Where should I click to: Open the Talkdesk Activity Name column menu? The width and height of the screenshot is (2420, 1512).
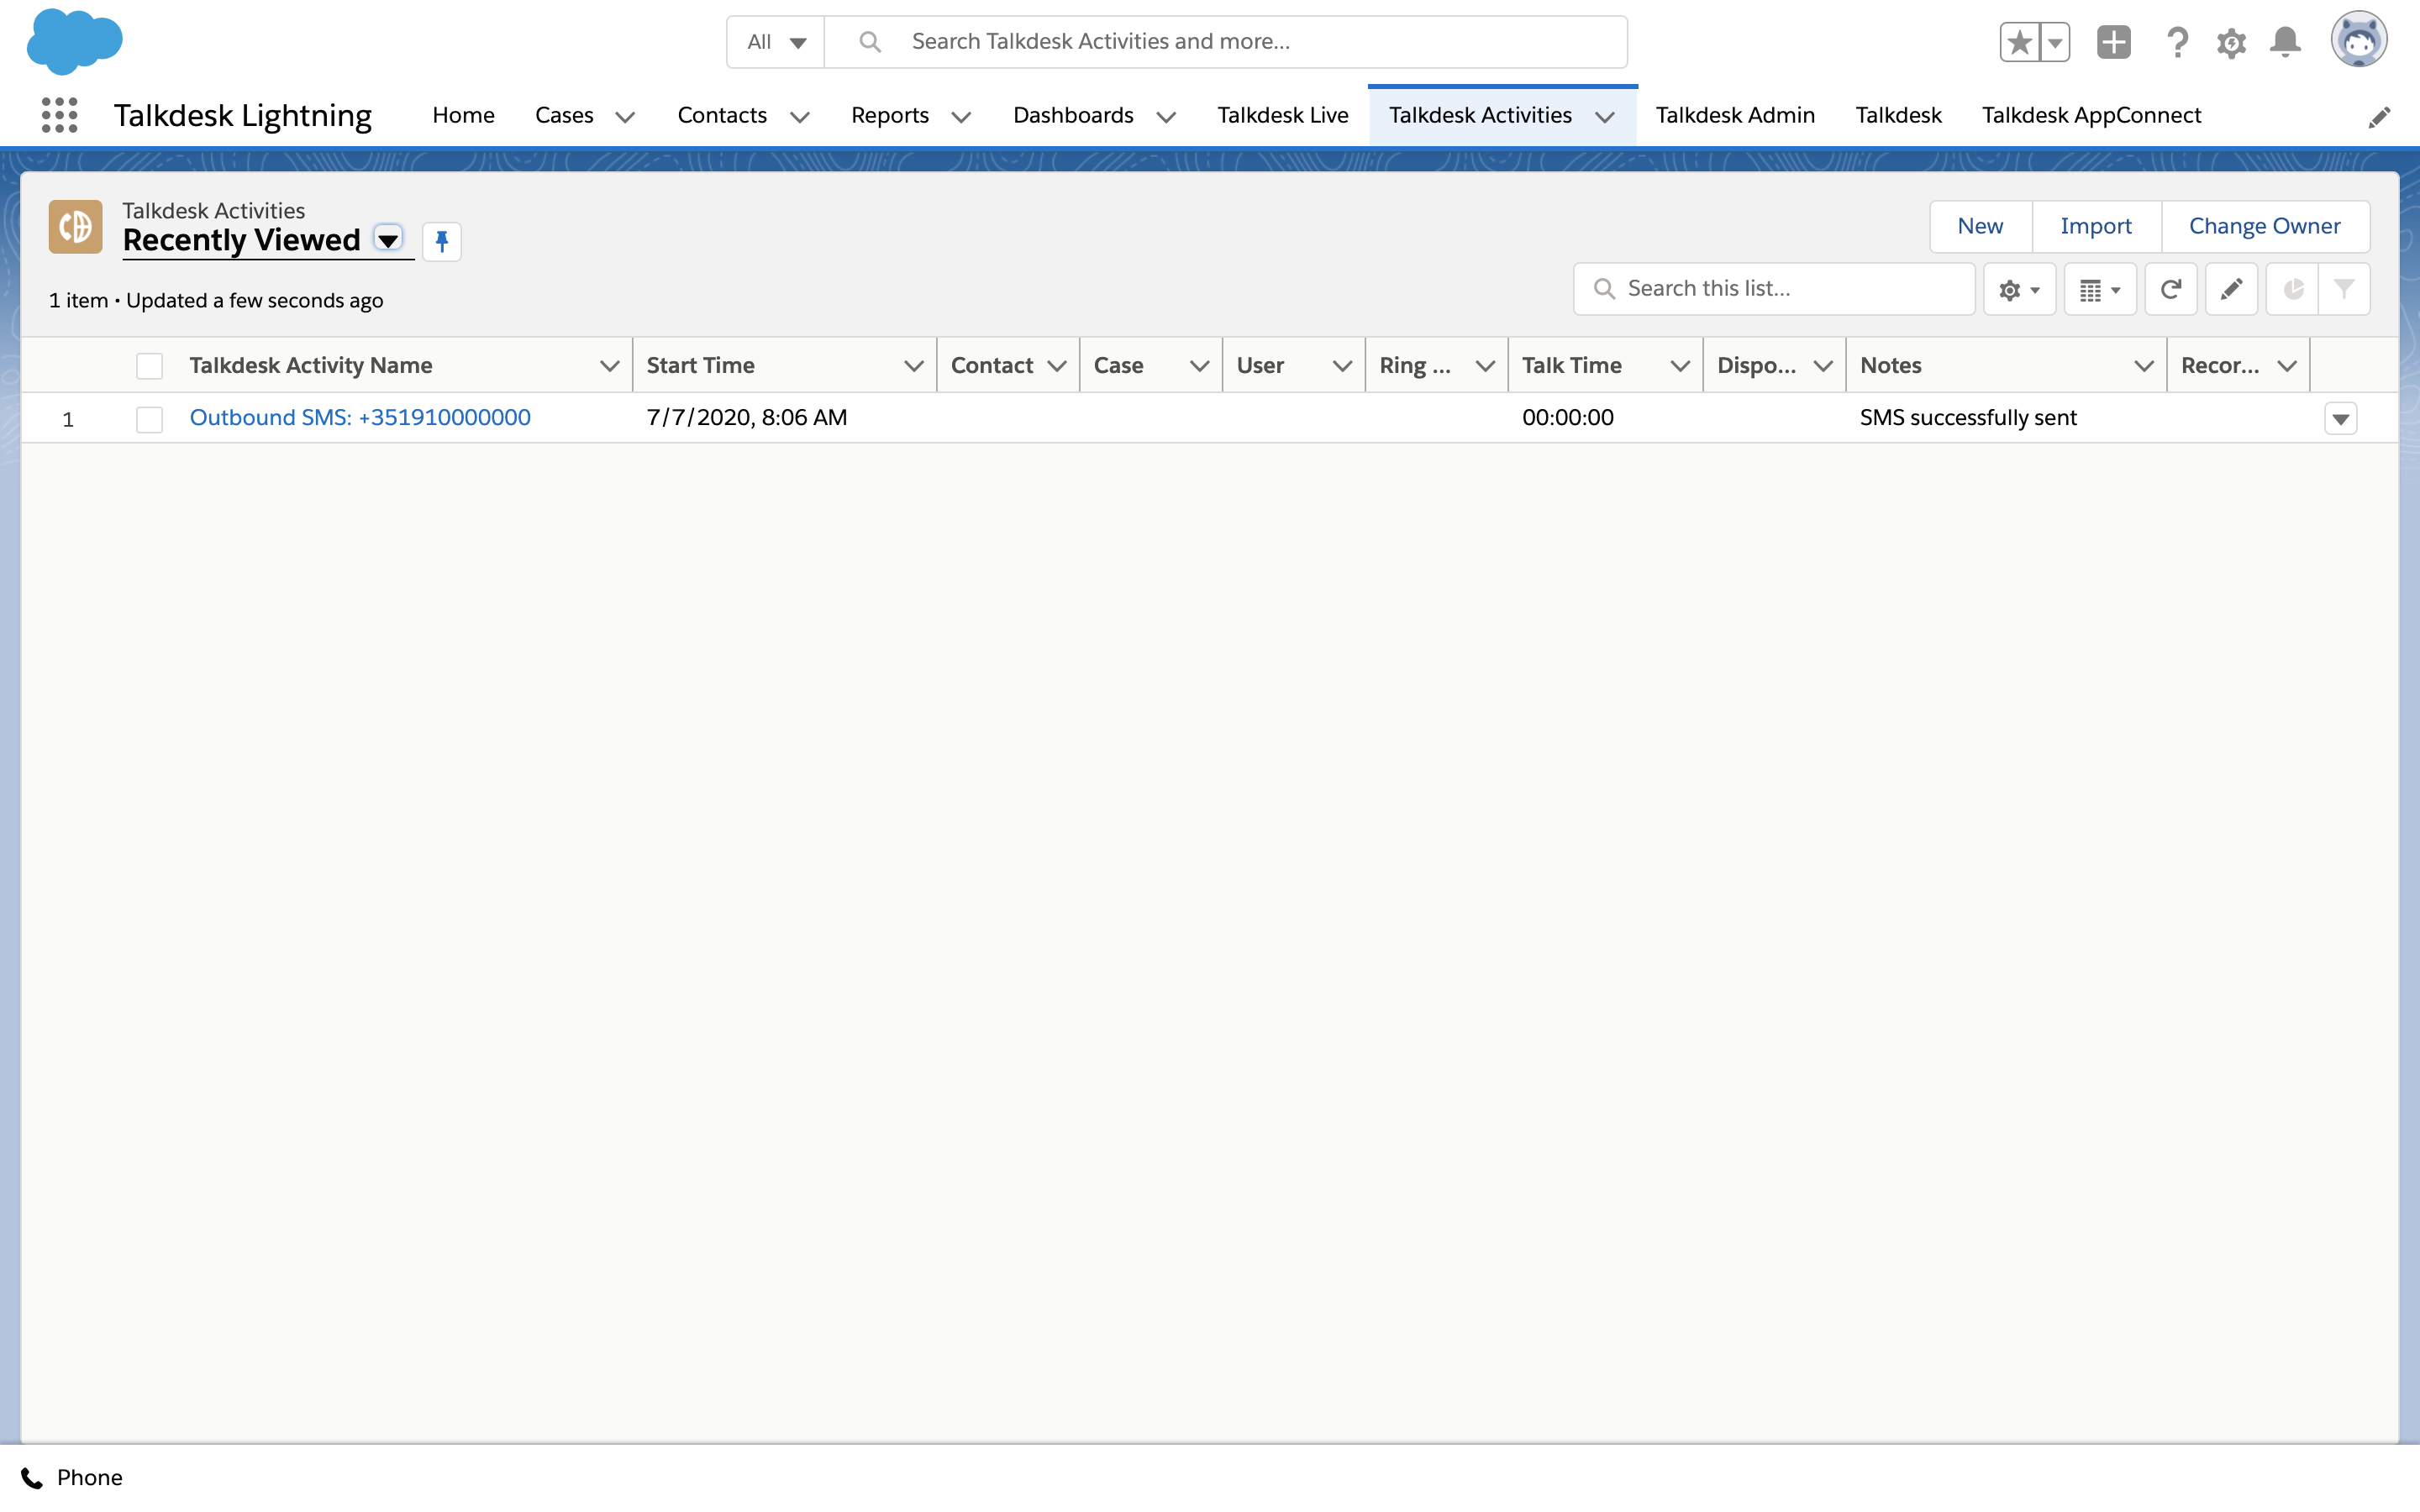(609, 366)
